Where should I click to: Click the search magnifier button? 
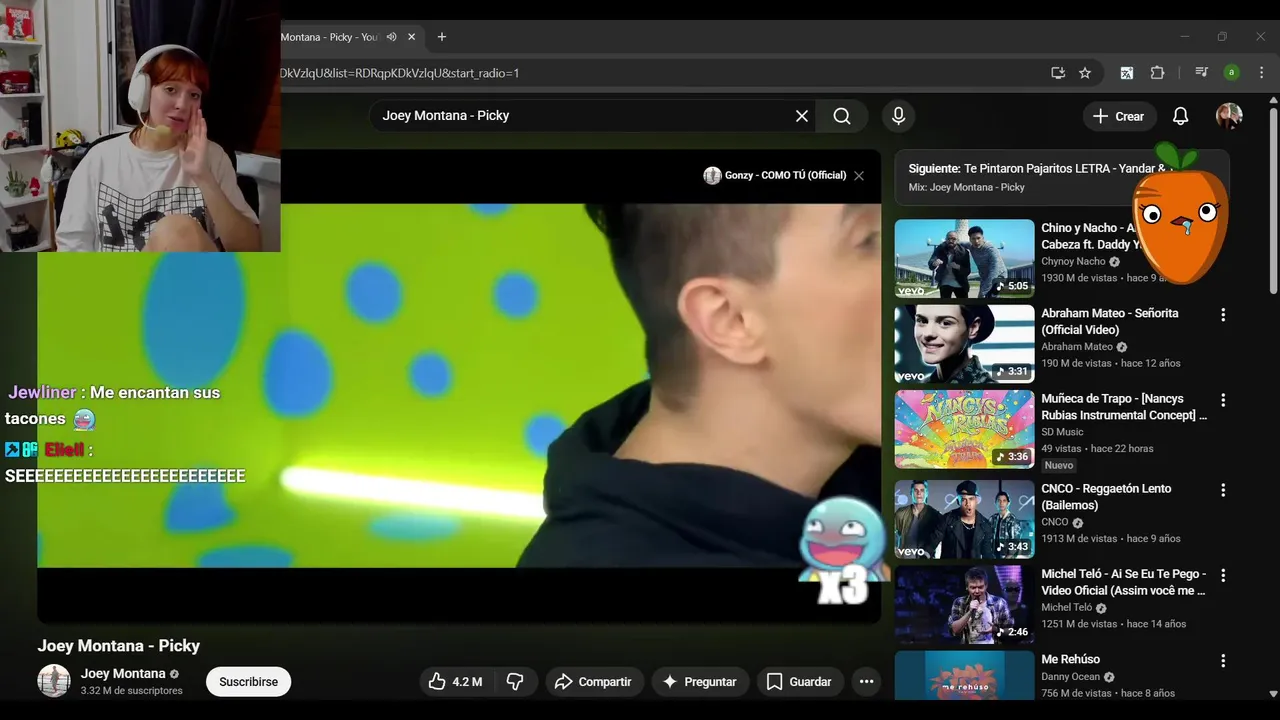(842, 116)
